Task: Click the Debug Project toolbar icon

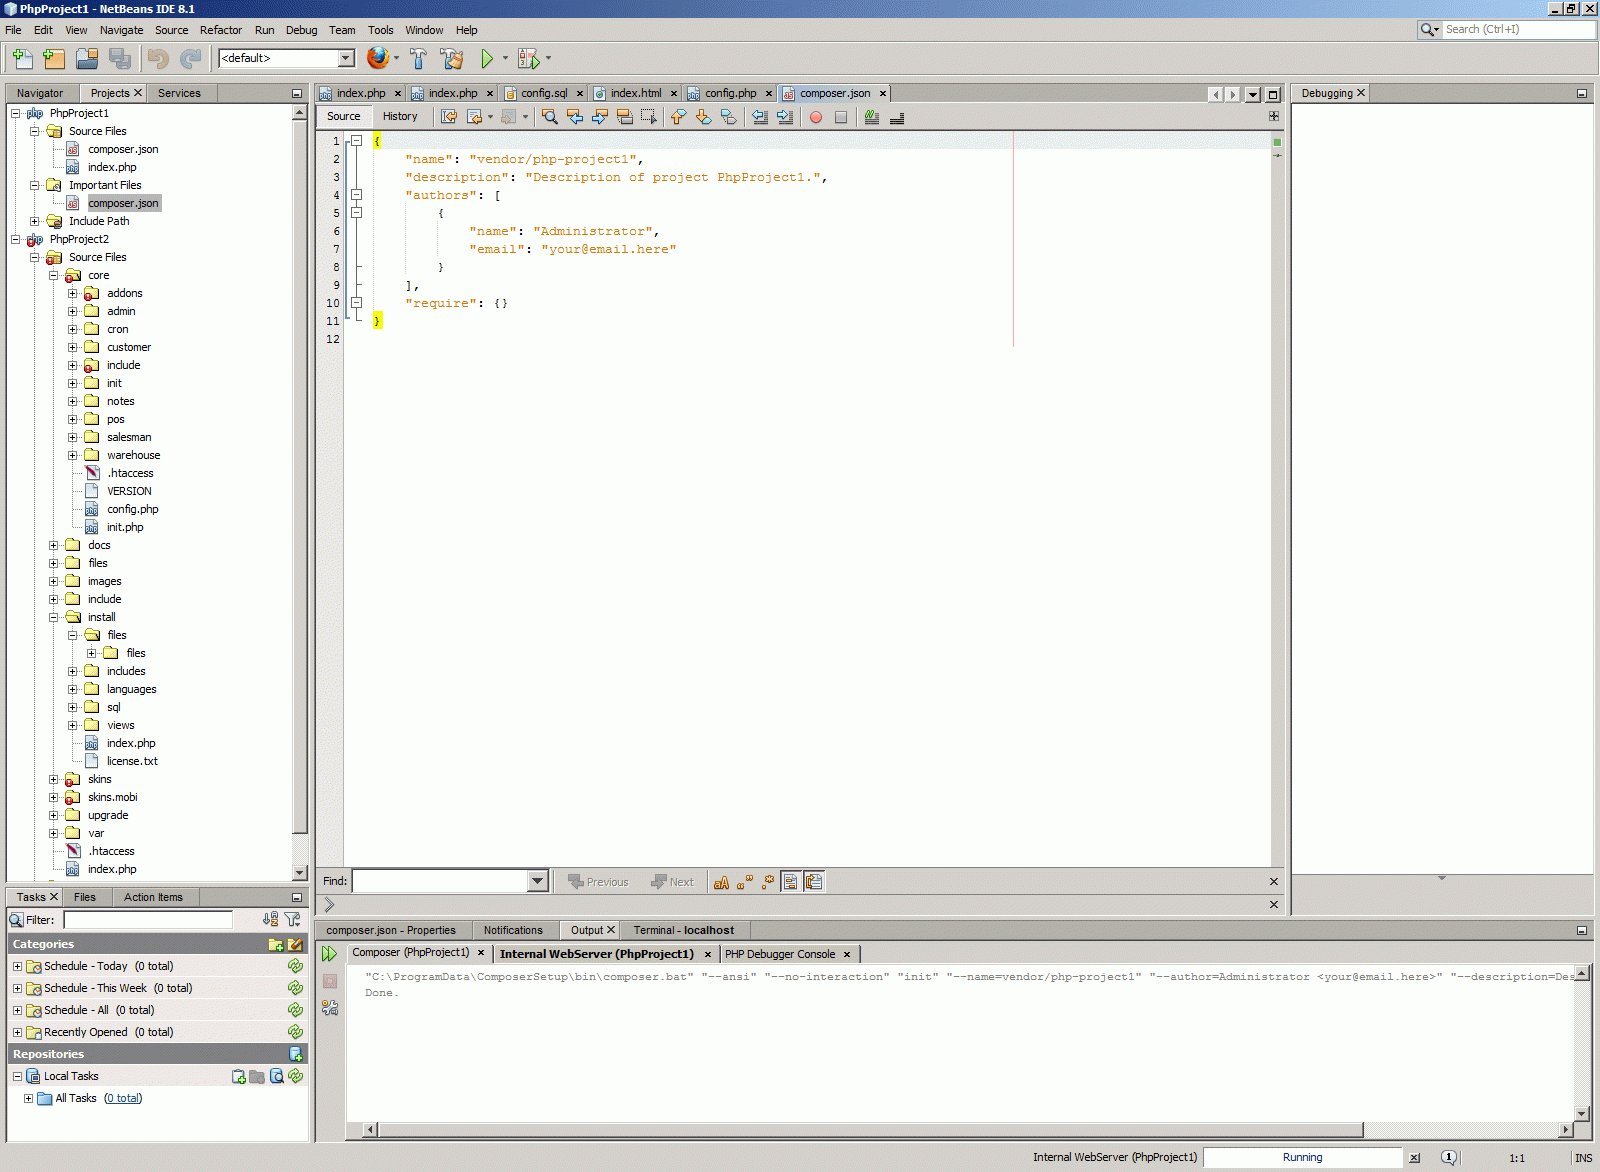Action: pyautogui.click(x=528, y=58)
